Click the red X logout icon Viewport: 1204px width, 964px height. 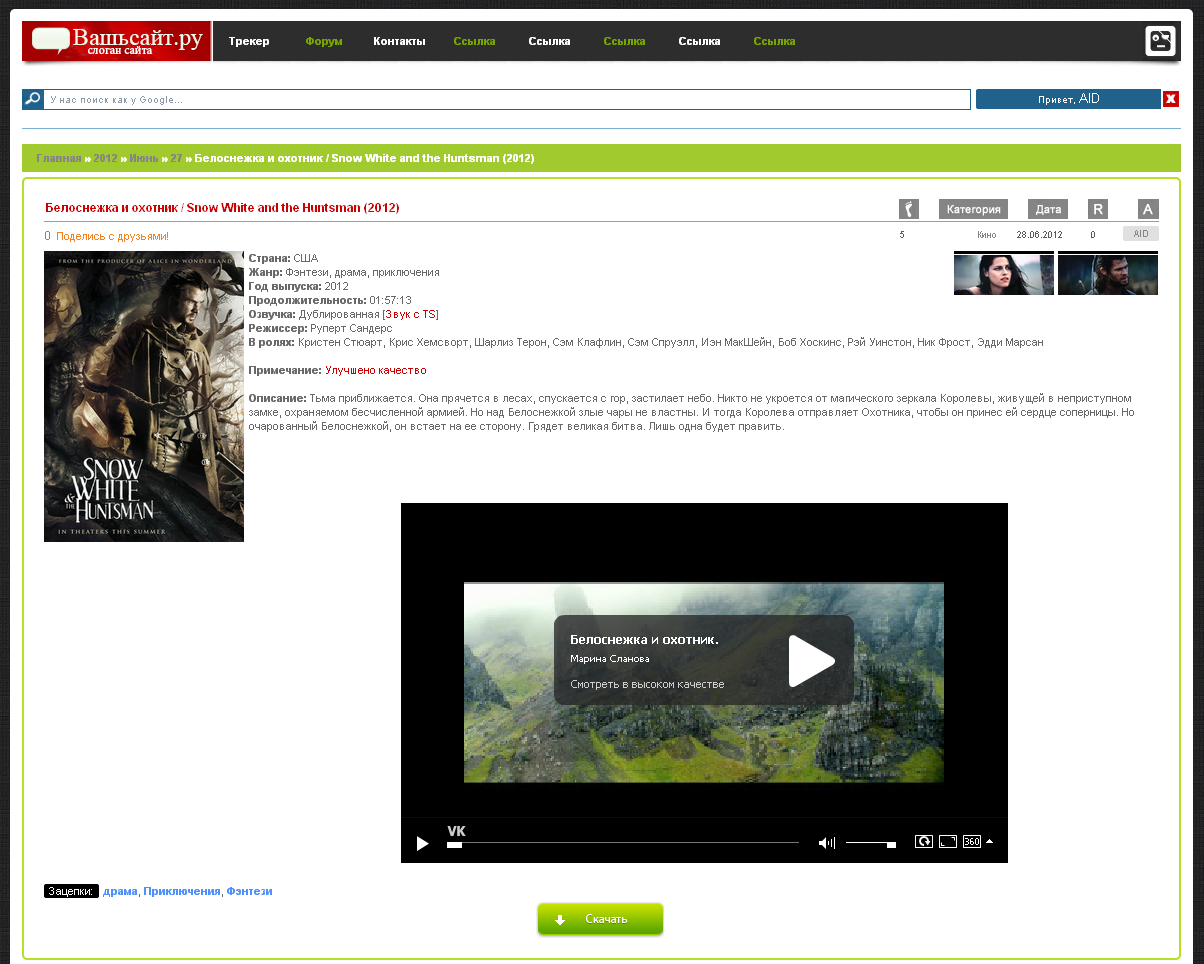1170,99
